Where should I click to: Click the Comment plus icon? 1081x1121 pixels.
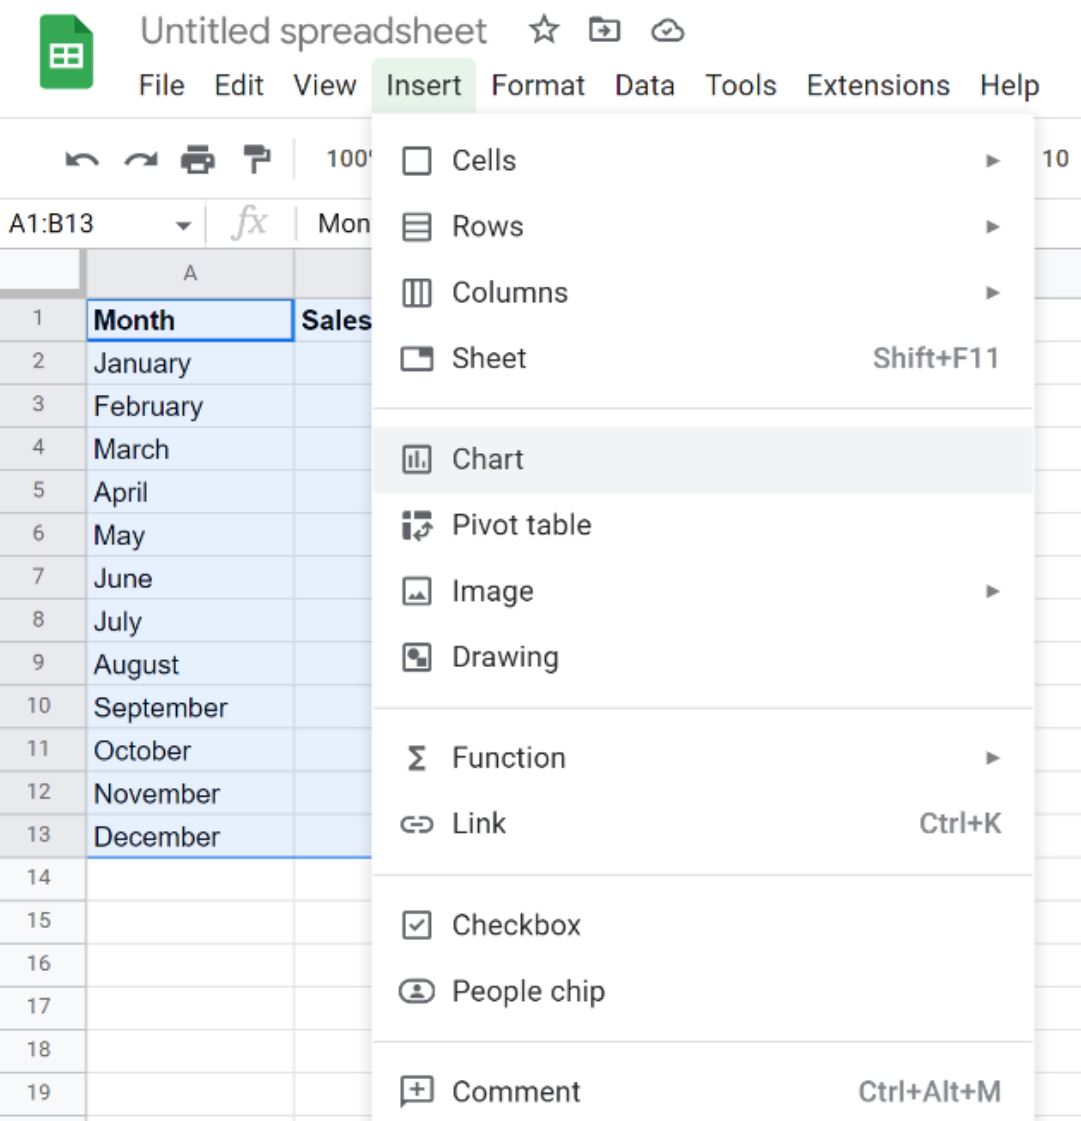[x=417, y=1092]
